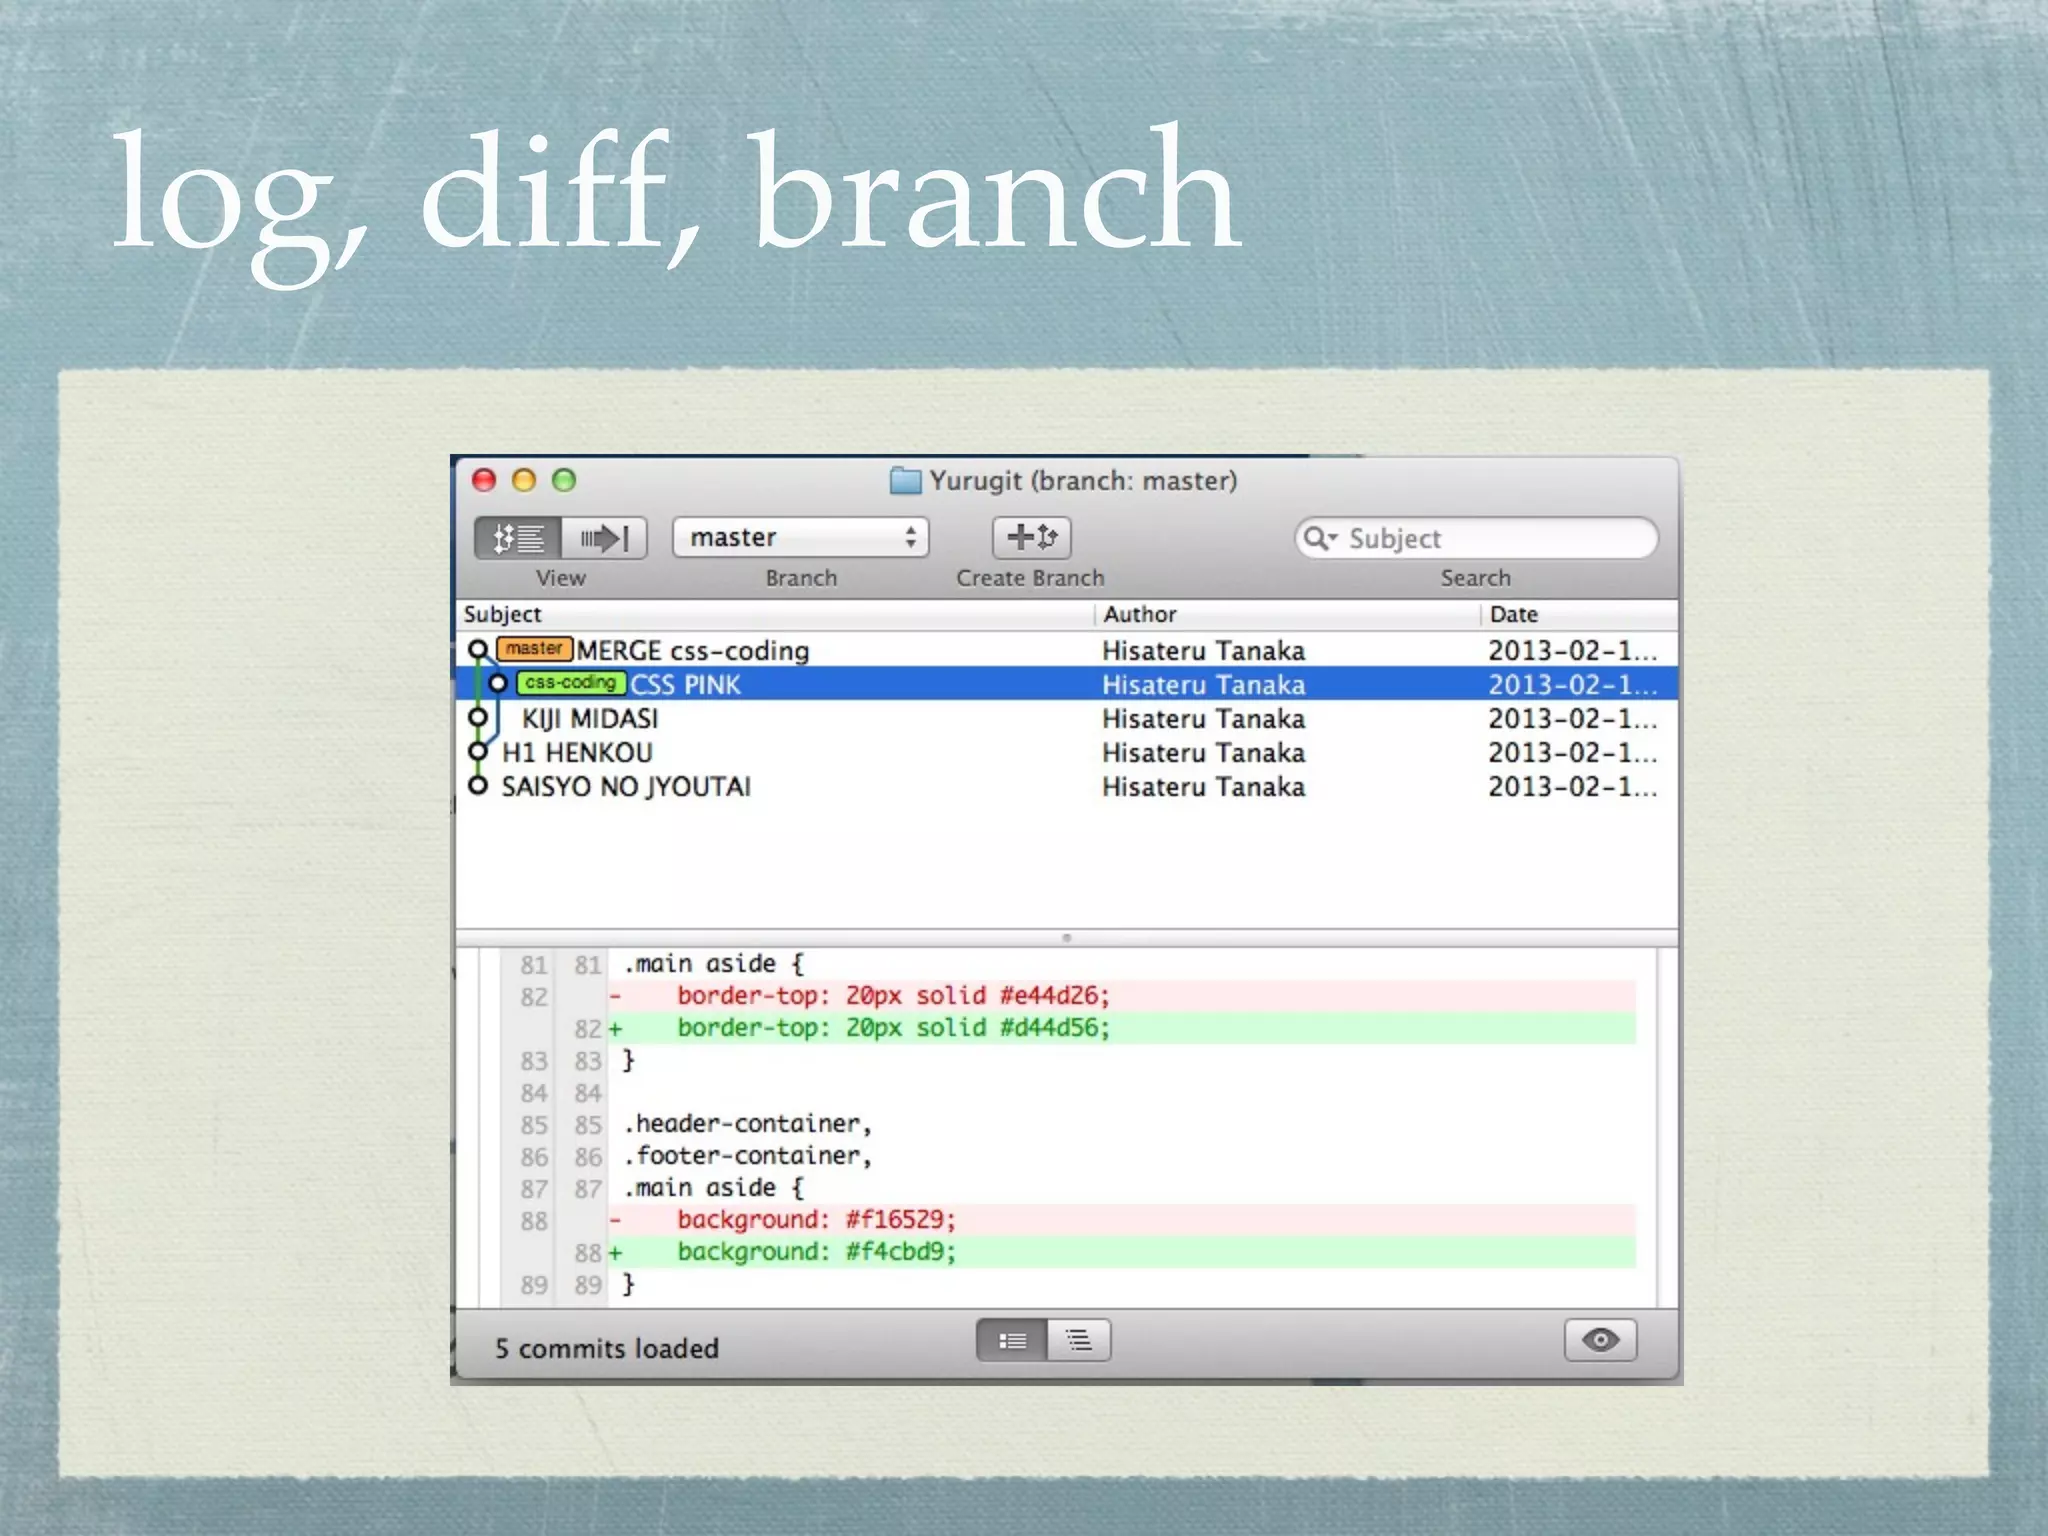Click the commit graph node of CSS PINK
2048x1536 pixels.
498,684
